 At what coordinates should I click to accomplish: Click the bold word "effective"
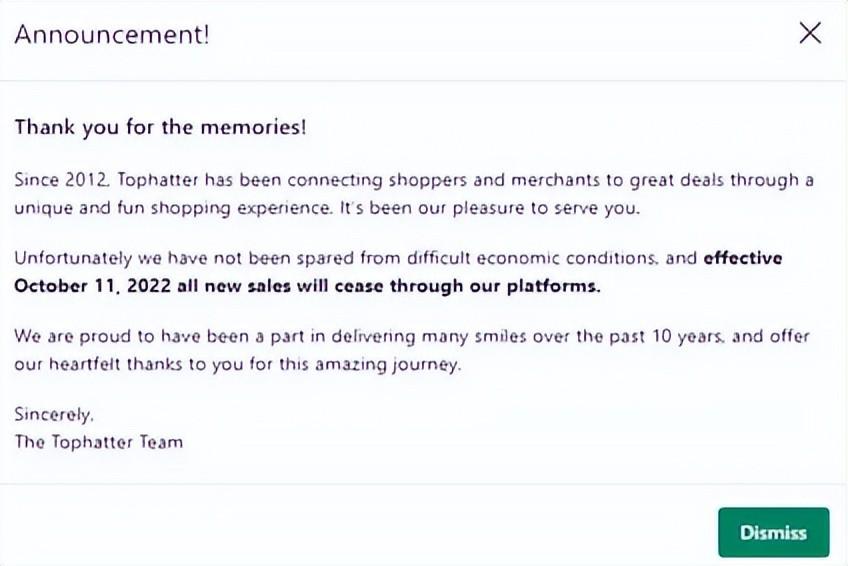[x=742, y=258]
